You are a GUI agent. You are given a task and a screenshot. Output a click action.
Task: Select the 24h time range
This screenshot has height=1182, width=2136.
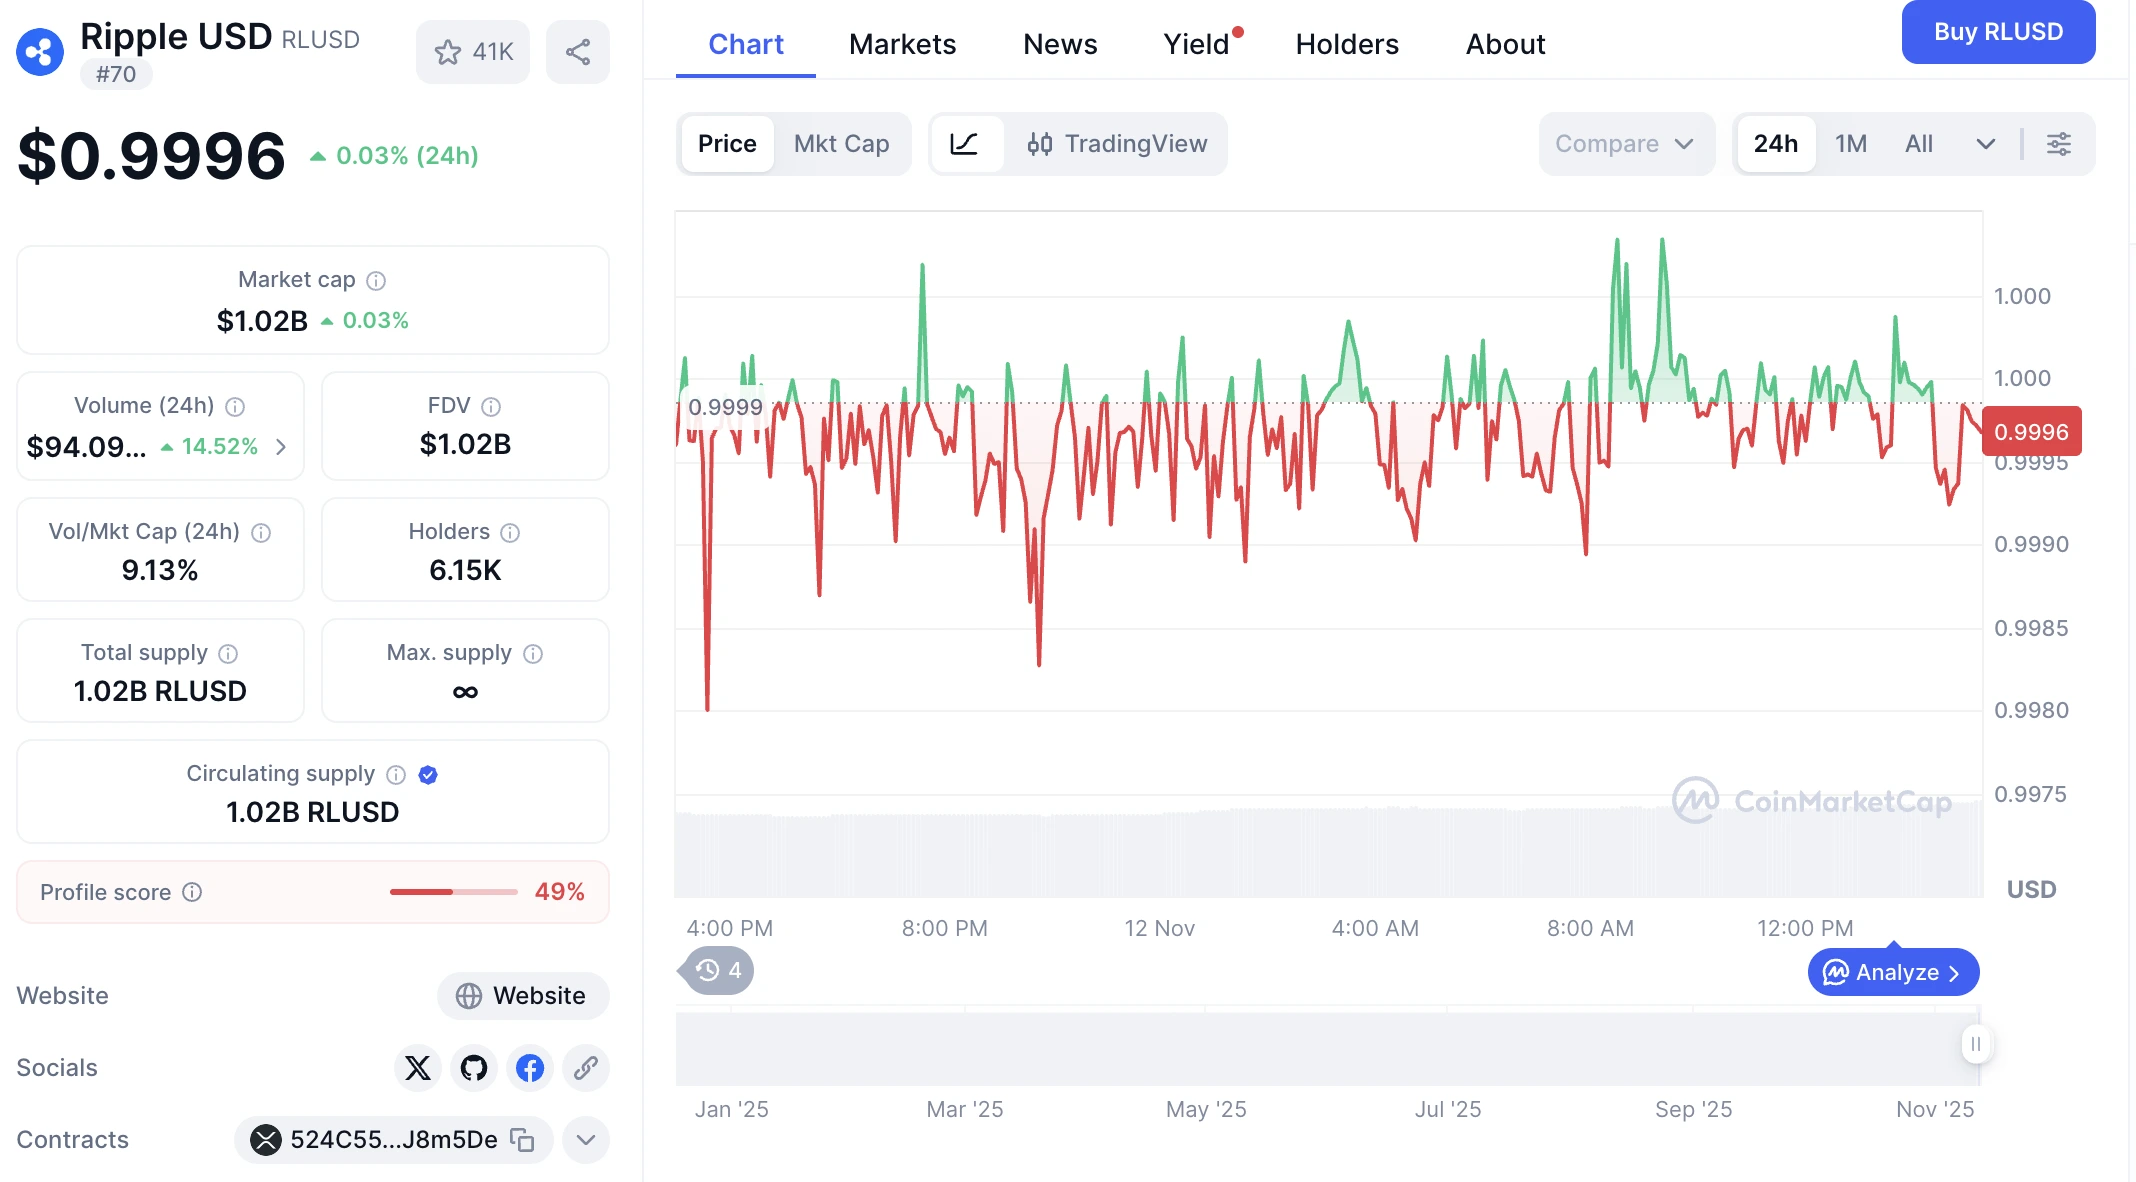[1776, 144]
